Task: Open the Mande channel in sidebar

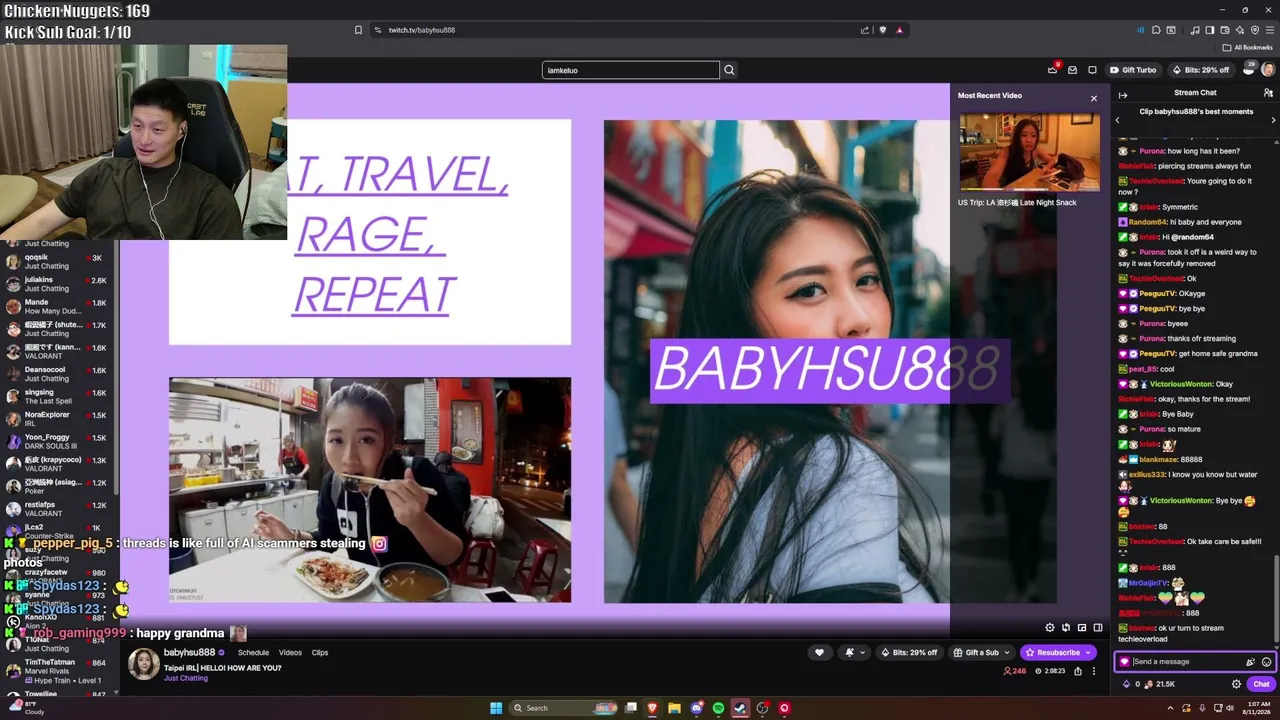Action: tap(58, 306)
